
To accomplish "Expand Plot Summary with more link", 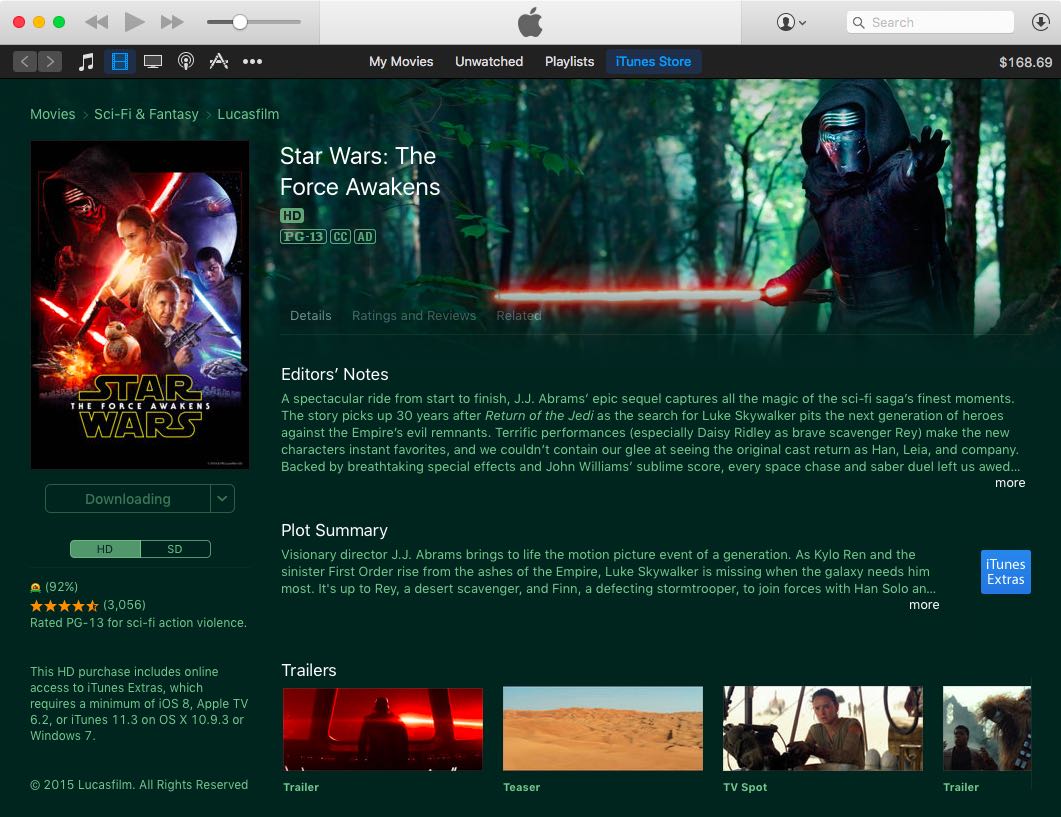I will click(x=924, y=604).
